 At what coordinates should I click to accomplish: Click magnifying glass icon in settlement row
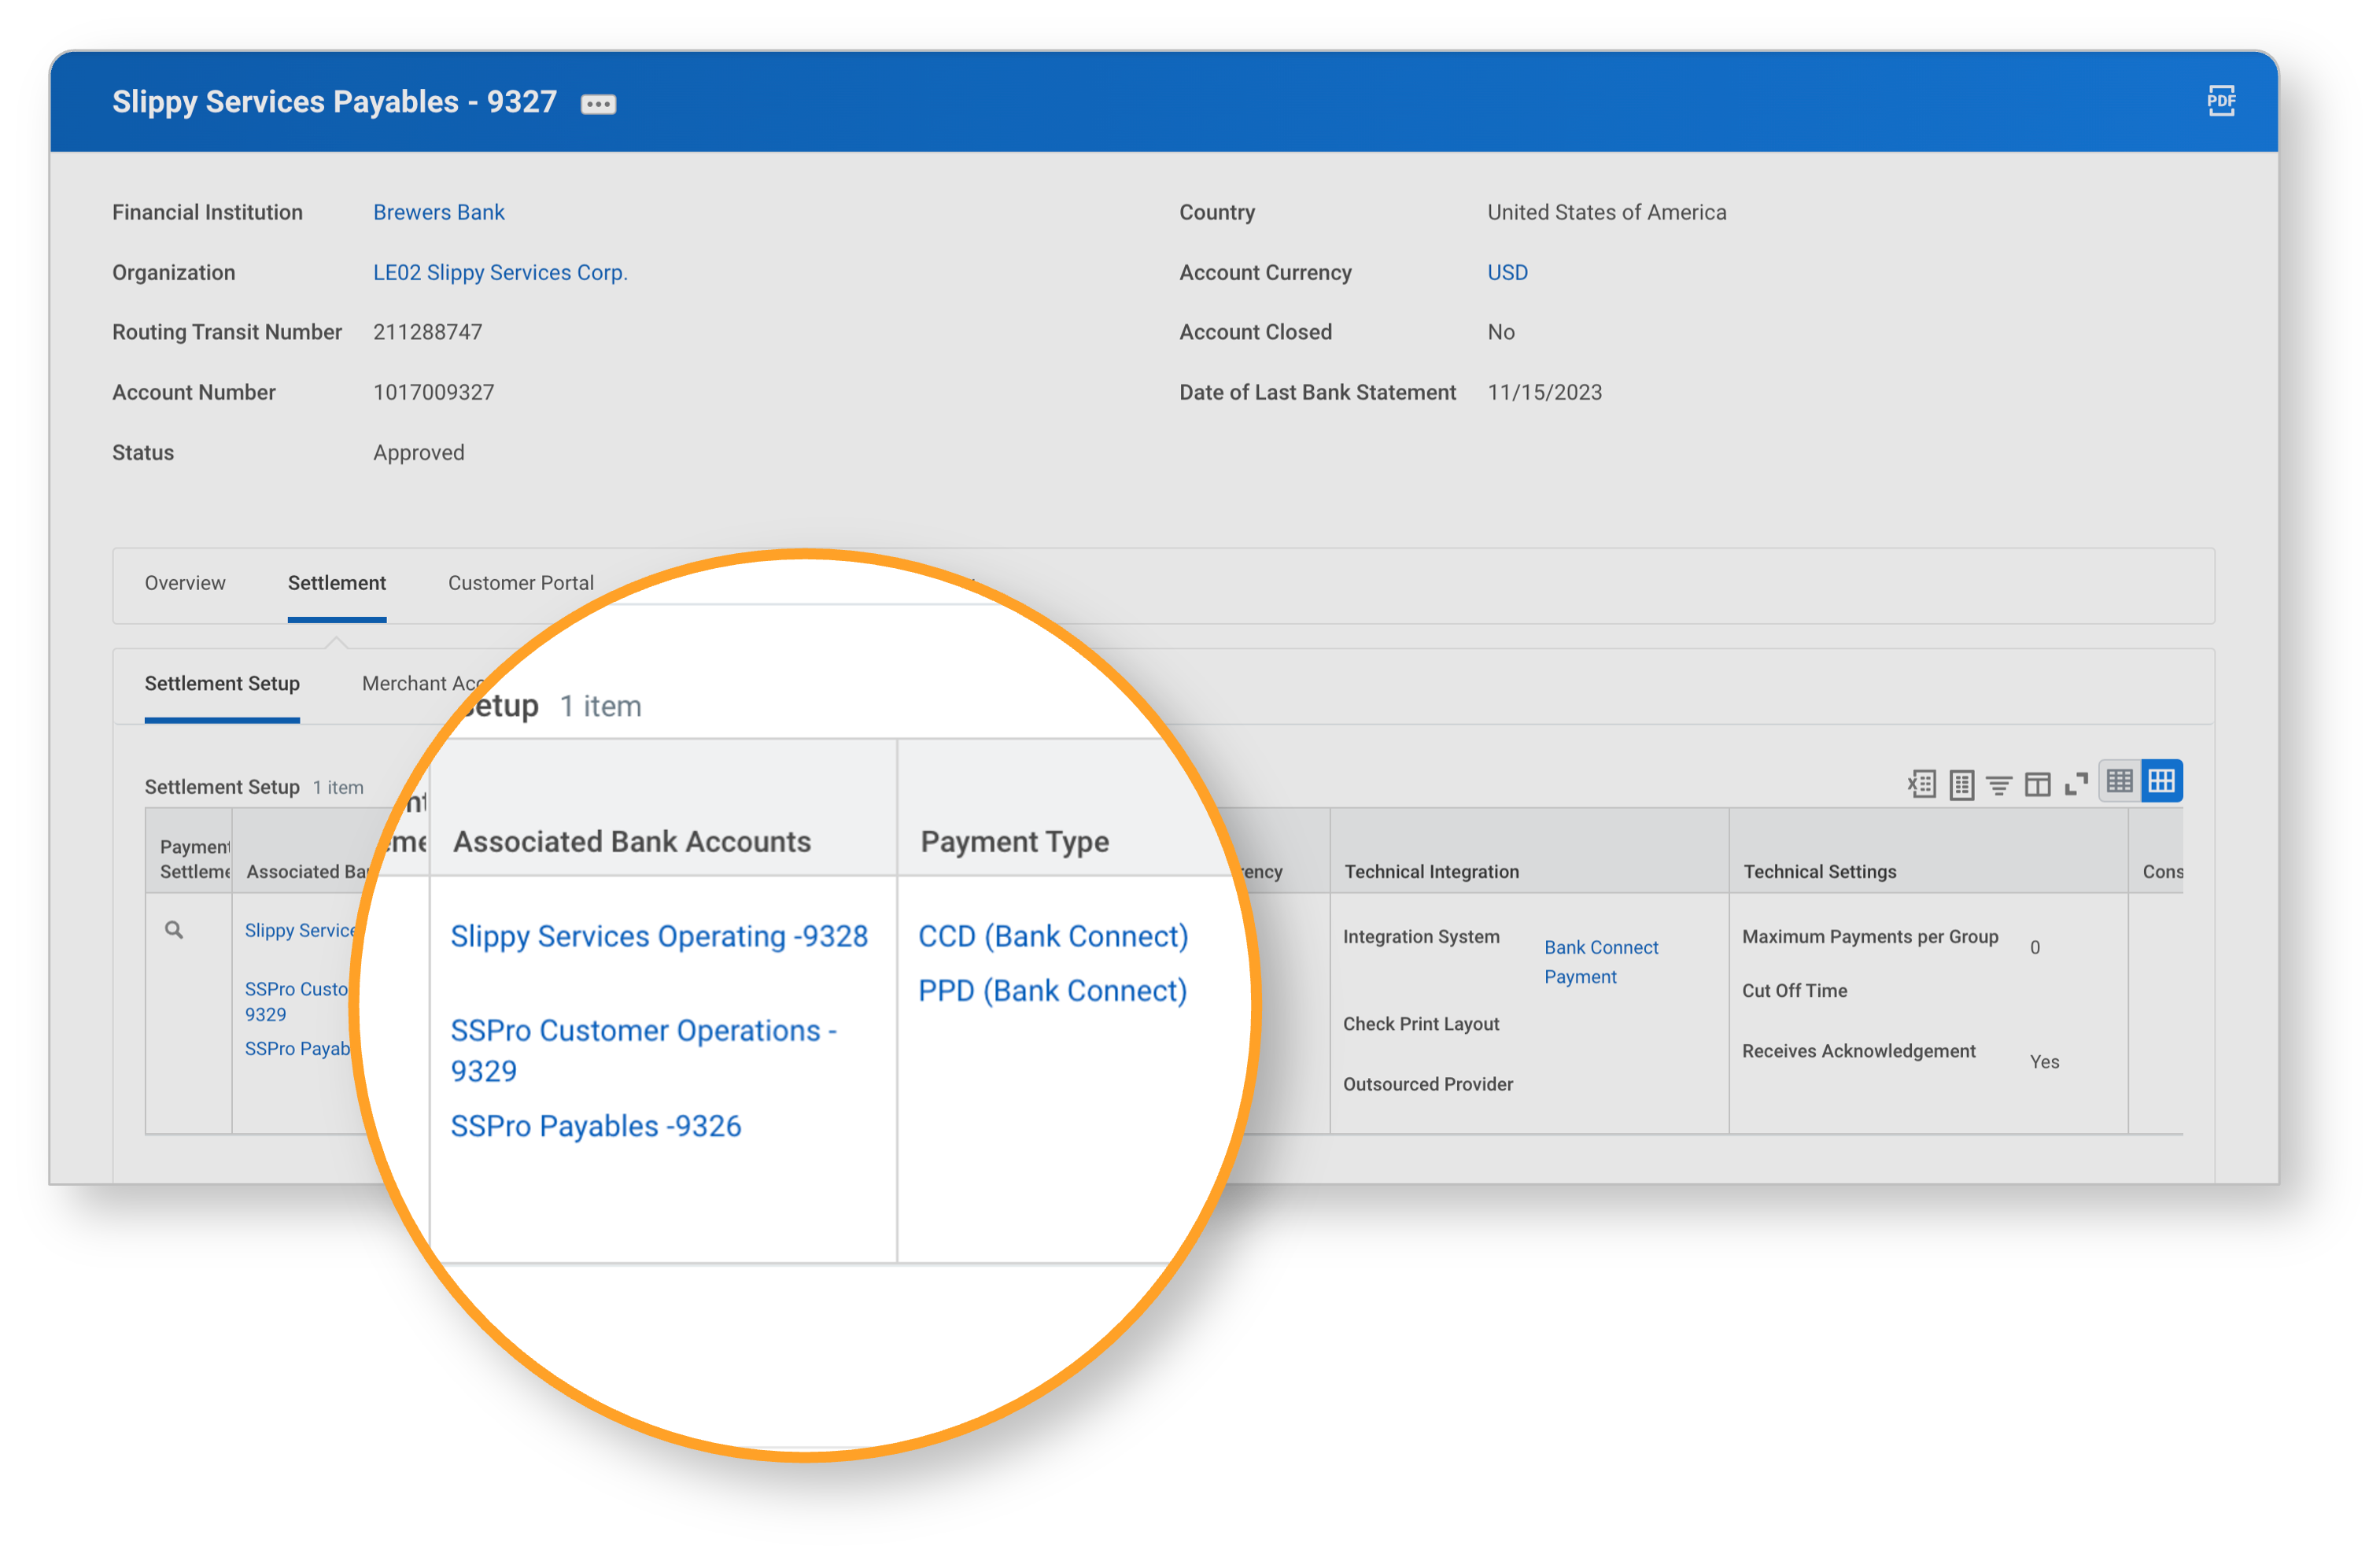point(174,930)
